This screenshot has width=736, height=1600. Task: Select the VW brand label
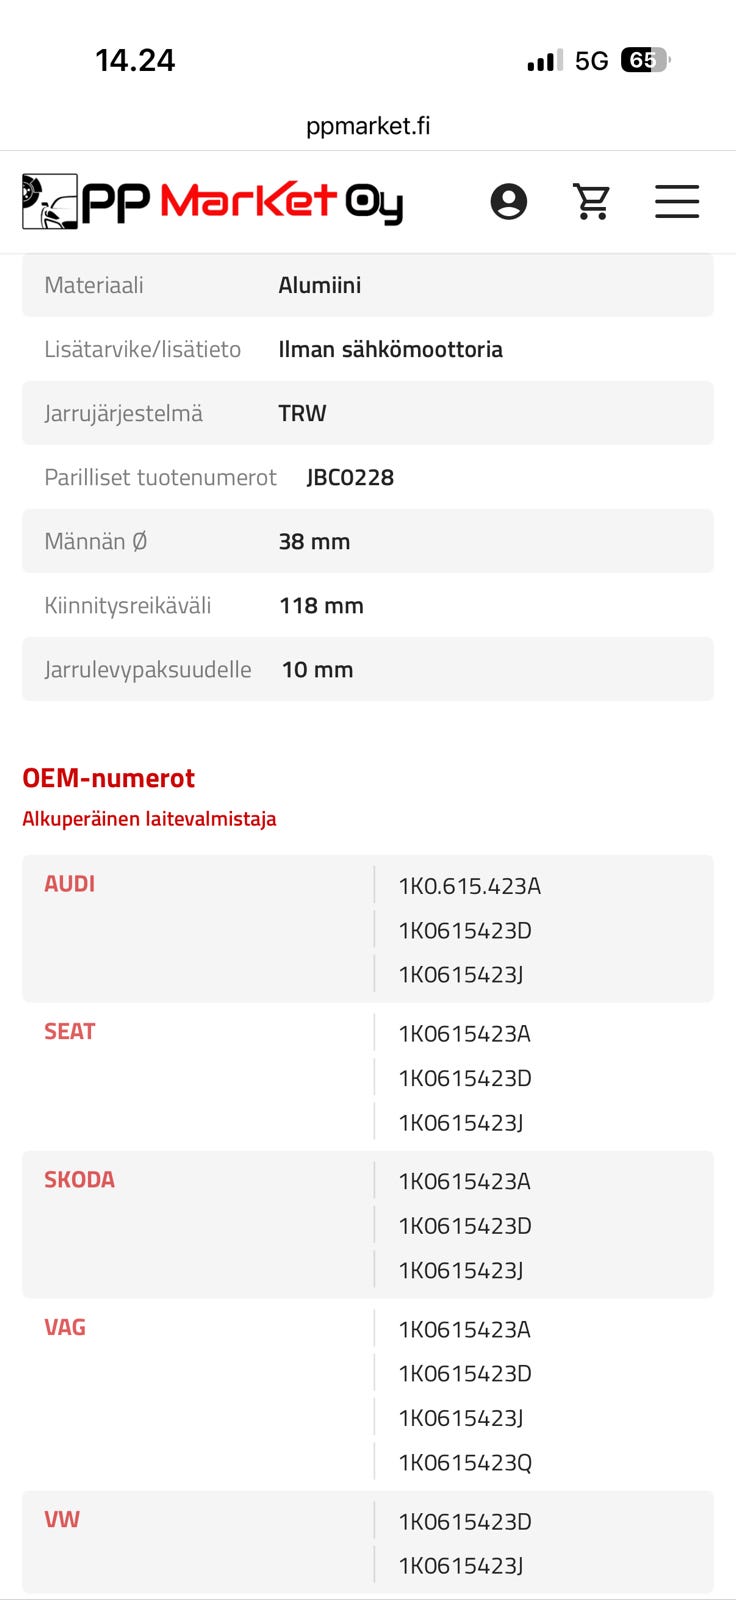[62, 1520]
